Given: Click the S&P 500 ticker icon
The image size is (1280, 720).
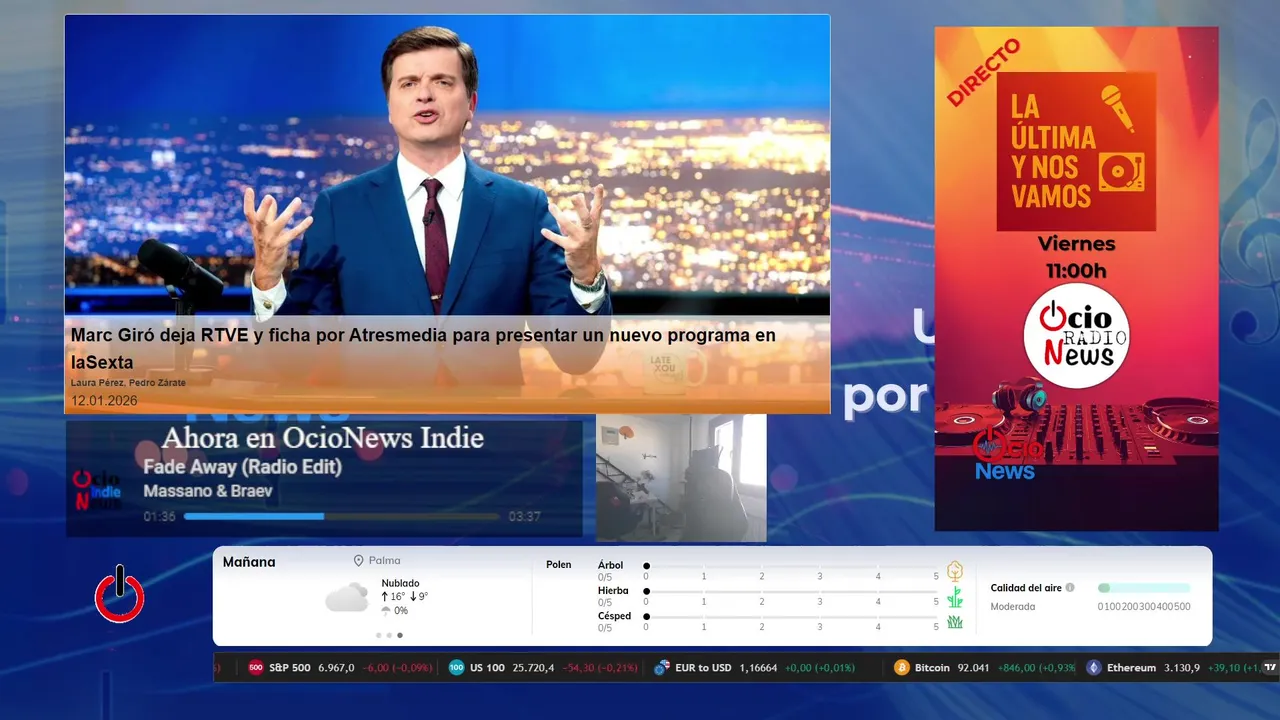Looking at the screenshot, I should point(255,668).
